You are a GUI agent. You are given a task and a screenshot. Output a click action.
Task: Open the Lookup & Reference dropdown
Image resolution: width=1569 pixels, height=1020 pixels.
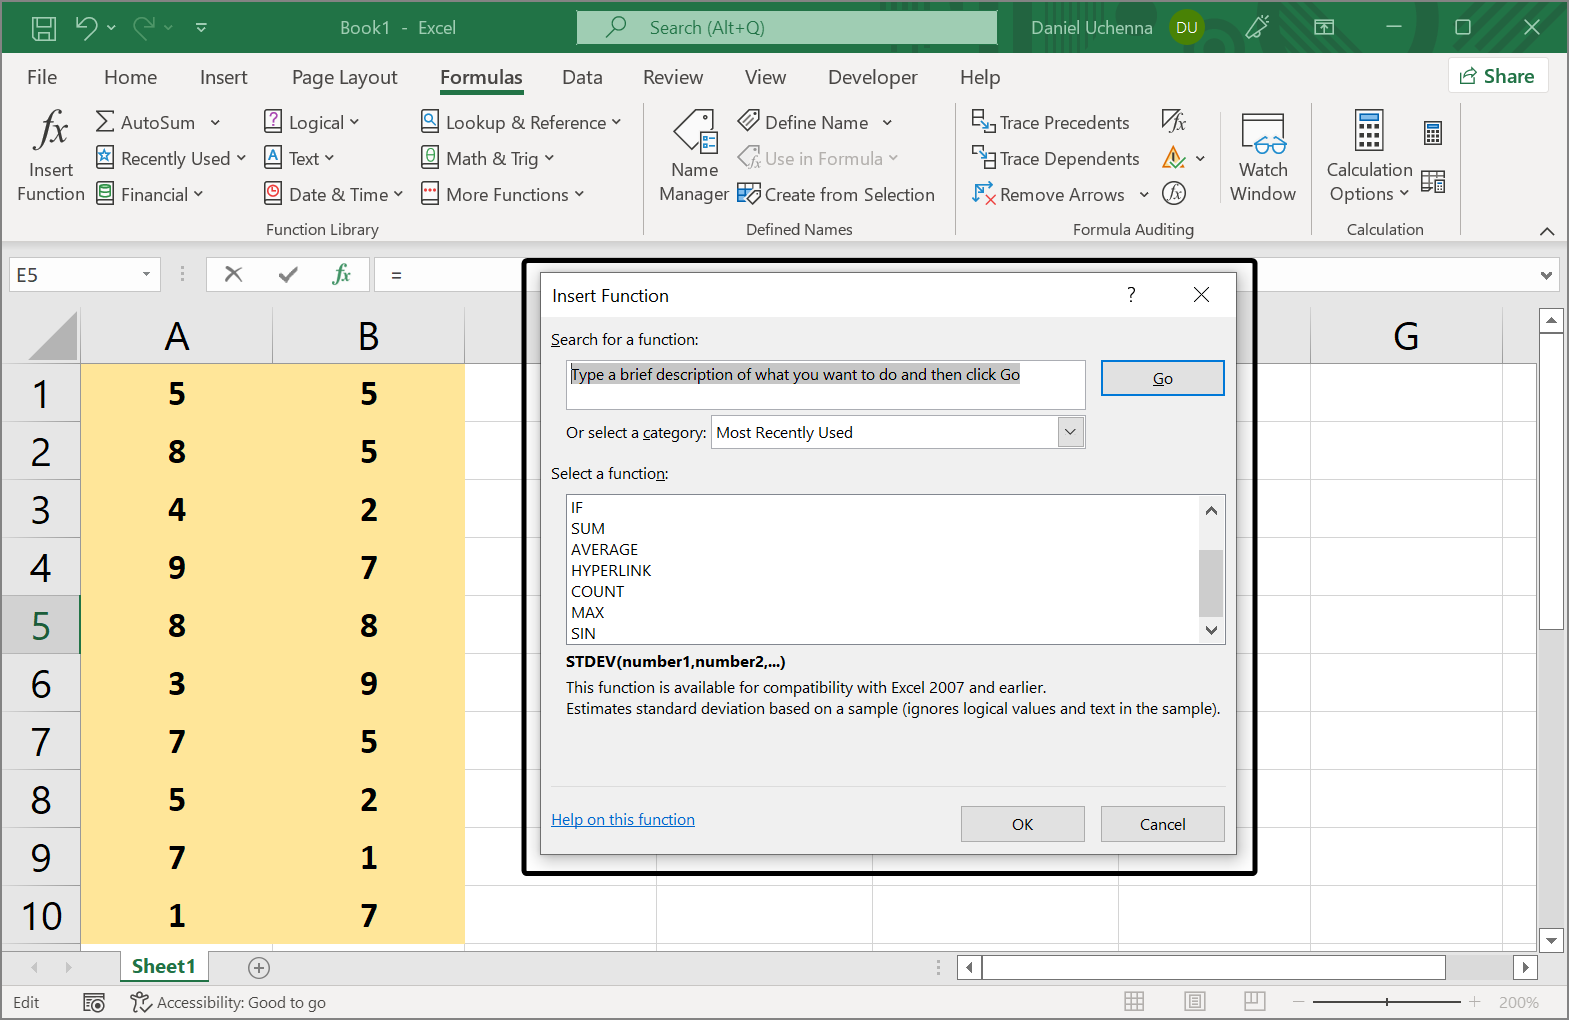click(521, 122)
